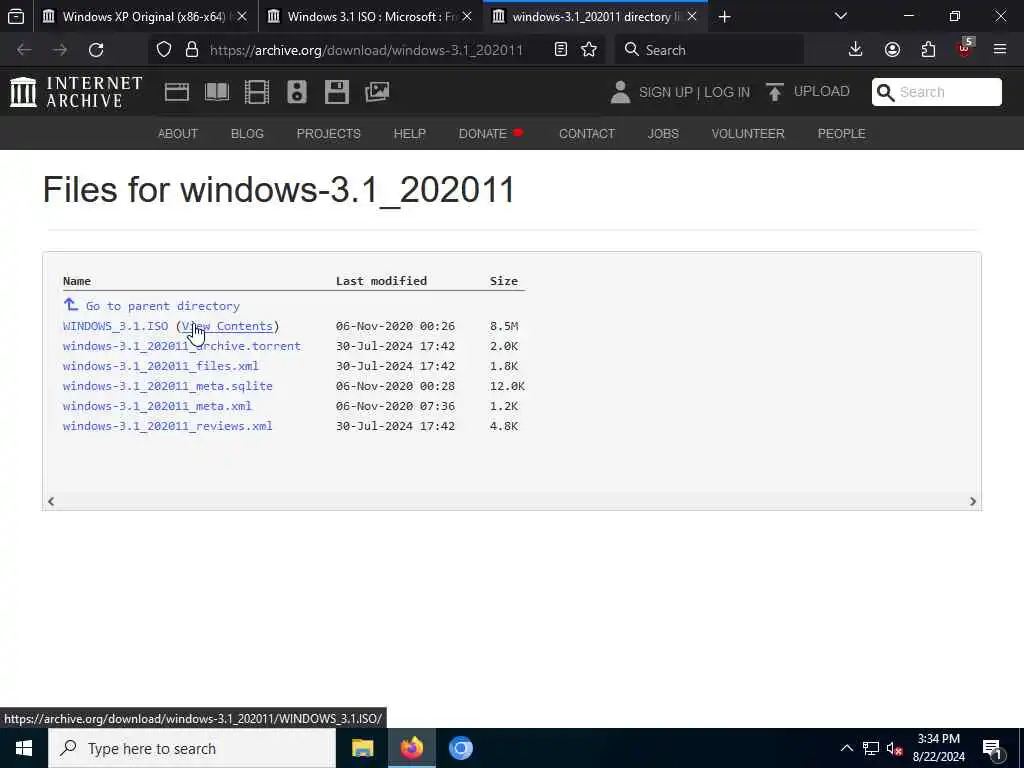Click the archive.org URL address field
Image resolution: width=1024 pixels, height=768 pixels.
coord(366,50)
